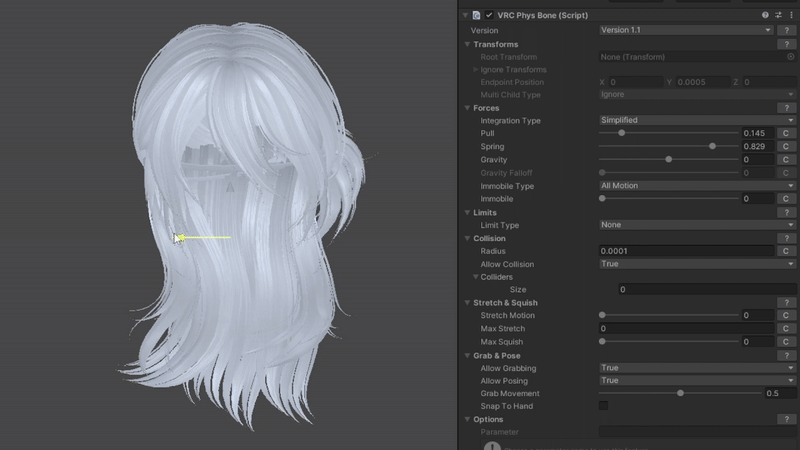Click the Gravity slider handle
This screenshot has width=800, height=450.
point(668,160)
